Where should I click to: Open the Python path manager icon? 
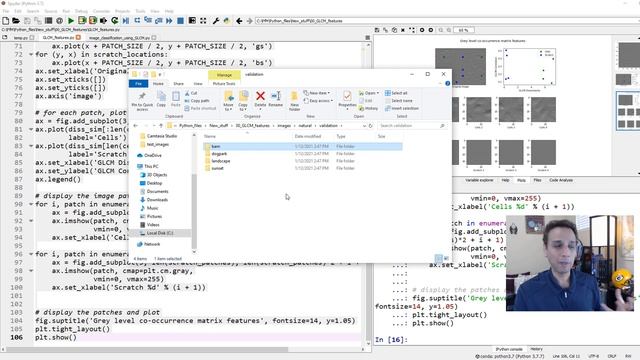(x=227, y=20)
